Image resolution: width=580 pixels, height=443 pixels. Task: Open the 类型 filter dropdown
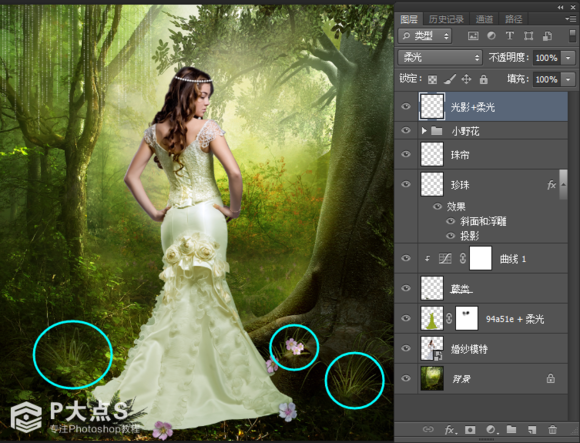click(425, 36)
